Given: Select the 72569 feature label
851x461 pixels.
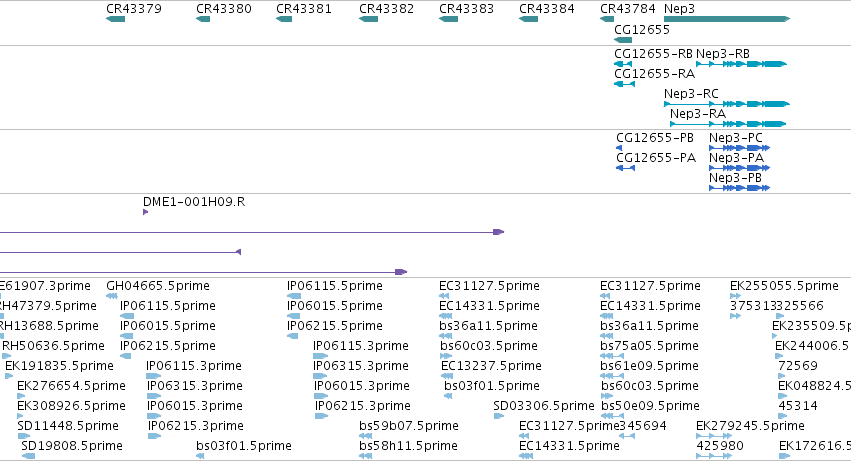Looking at the screenshot, I should pos(798,365).
